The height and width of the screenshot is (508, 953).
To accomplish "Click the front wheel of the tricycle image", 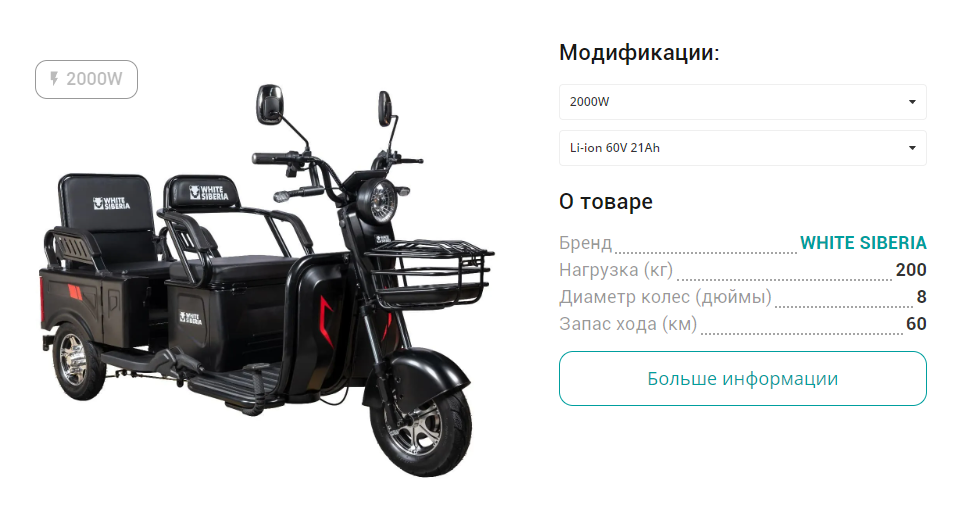I will pos(421,430).
